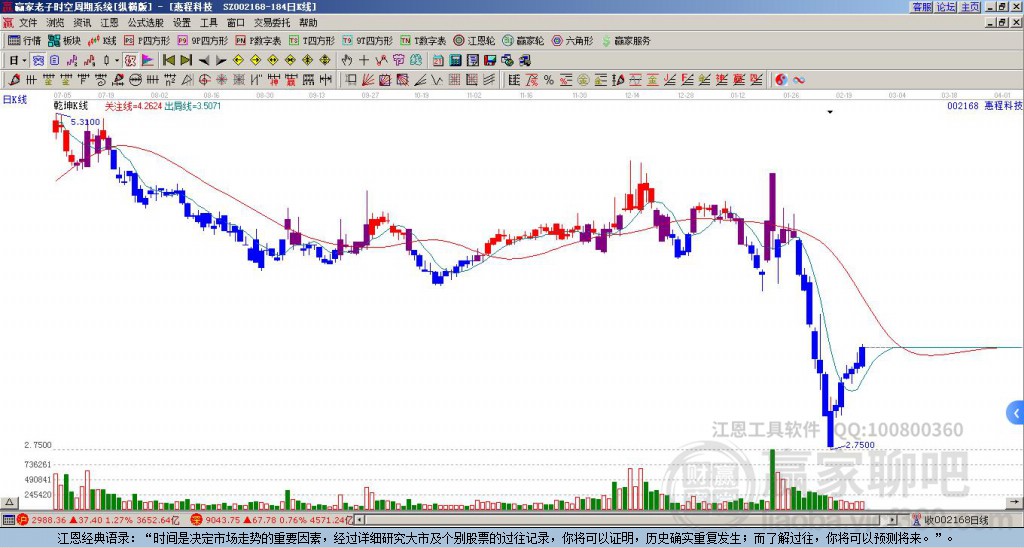Switch to K线 candlestick chart

pos(102,40)
